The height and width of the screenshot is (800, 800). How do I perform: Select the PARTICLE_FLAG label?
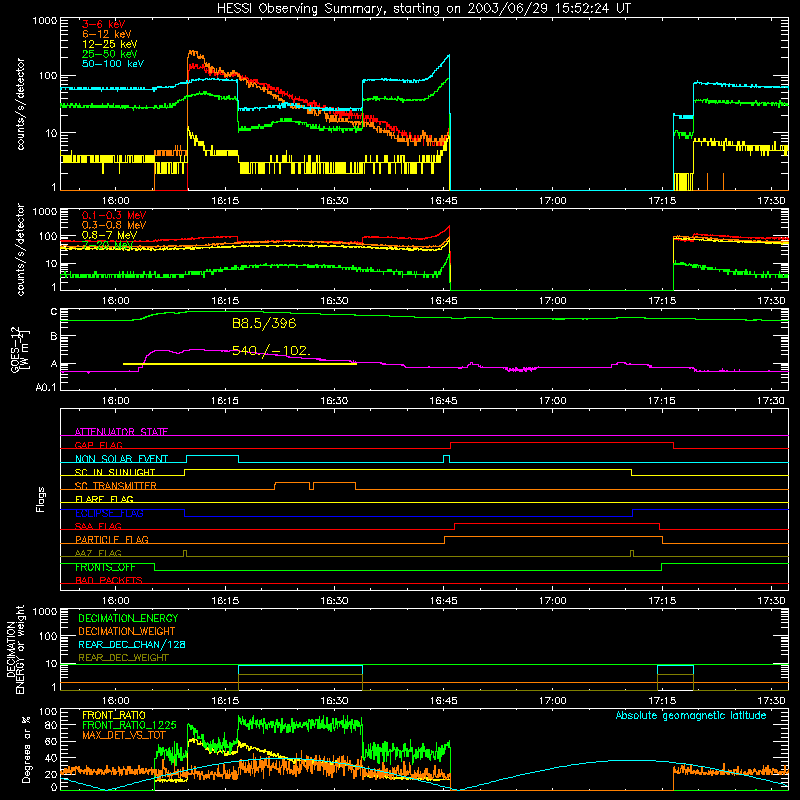pyautogui.click(x=112, y=540)
